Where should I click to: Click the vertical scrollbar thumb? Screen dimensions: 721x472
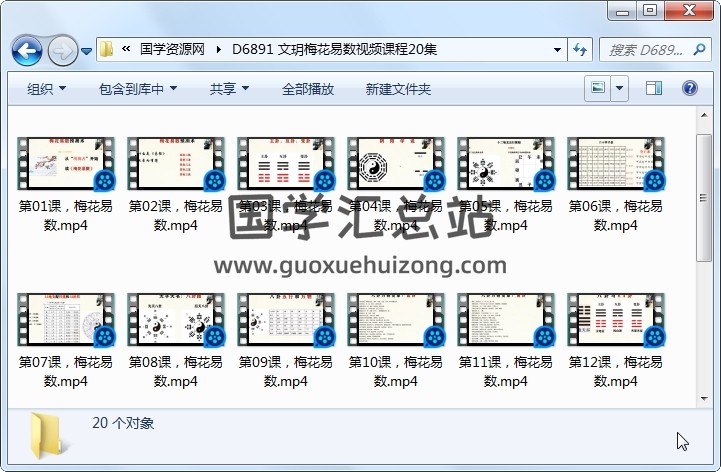(x=704, y=198)
